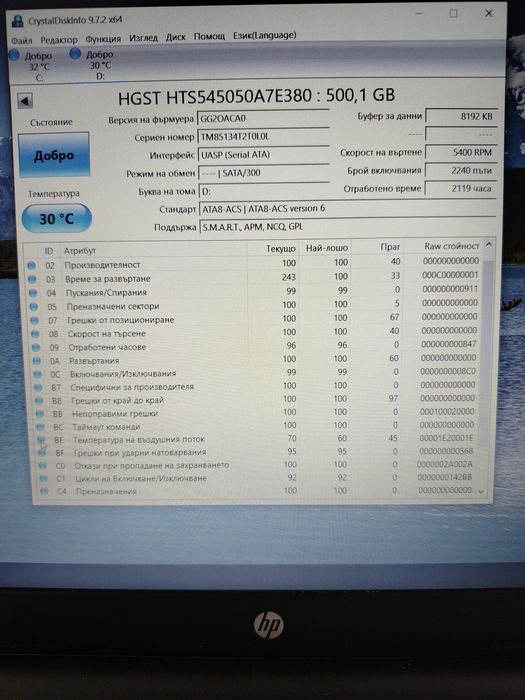Click the standard field ATA8-ACS
The image size is (525, 700).
[x=348, y=208]
